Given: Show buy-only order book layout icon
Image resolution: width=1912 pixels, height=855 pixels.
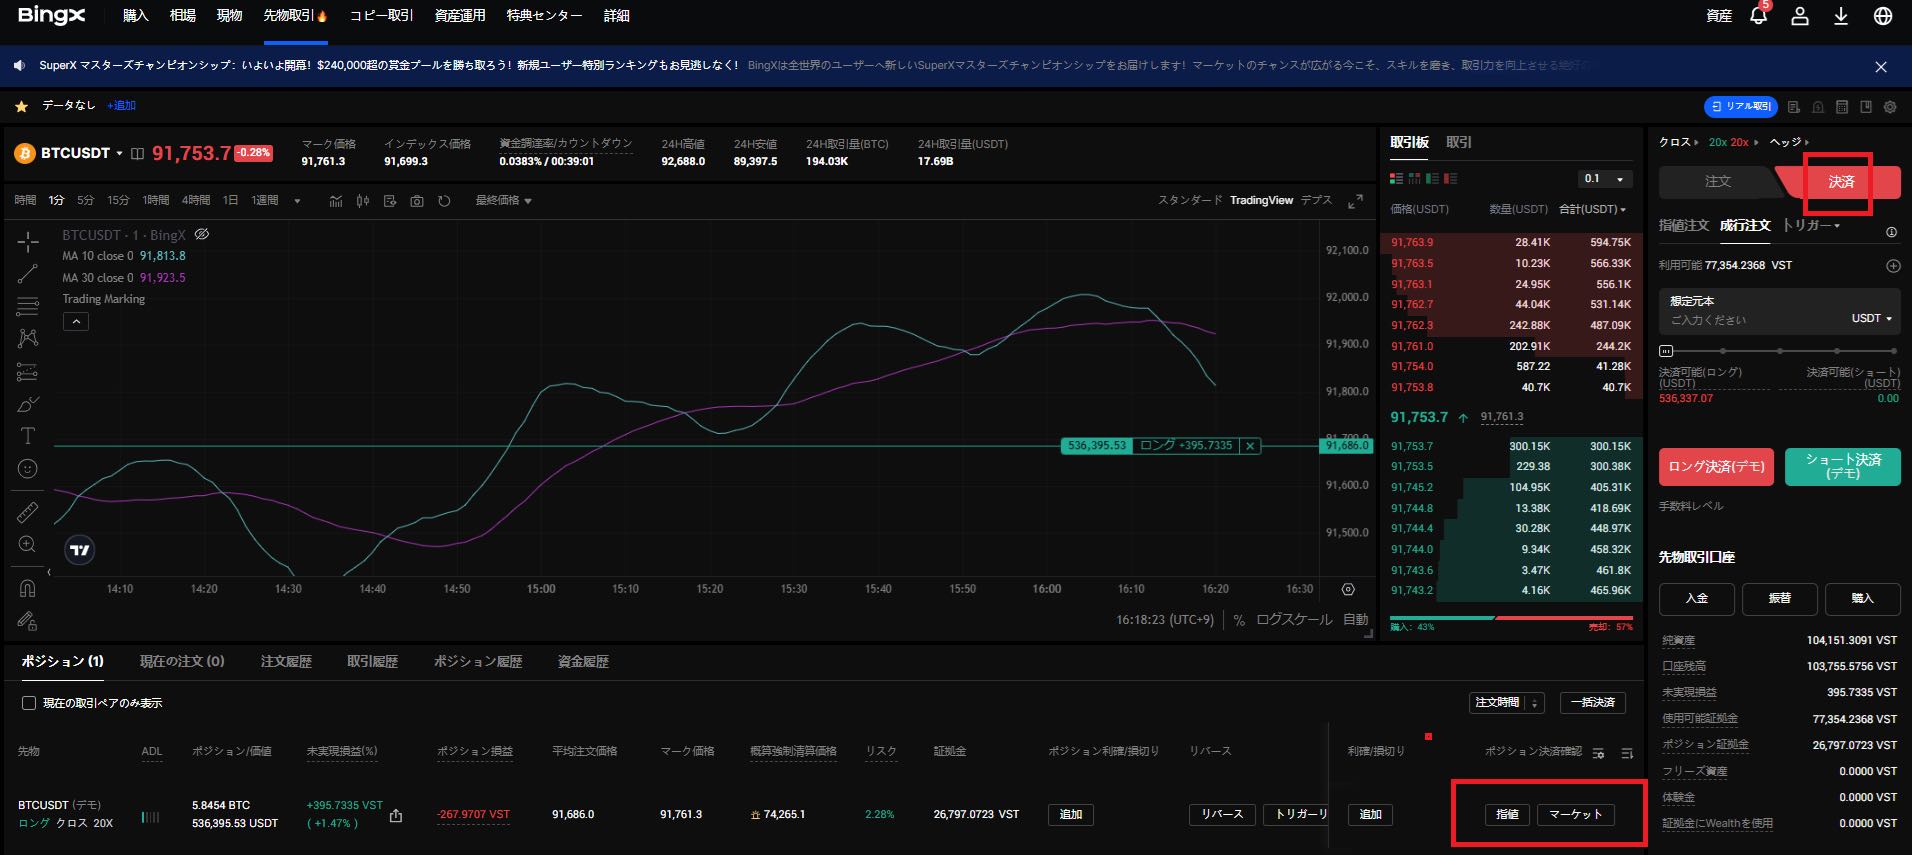Looking at the screenshot, I should [1433, 179].
